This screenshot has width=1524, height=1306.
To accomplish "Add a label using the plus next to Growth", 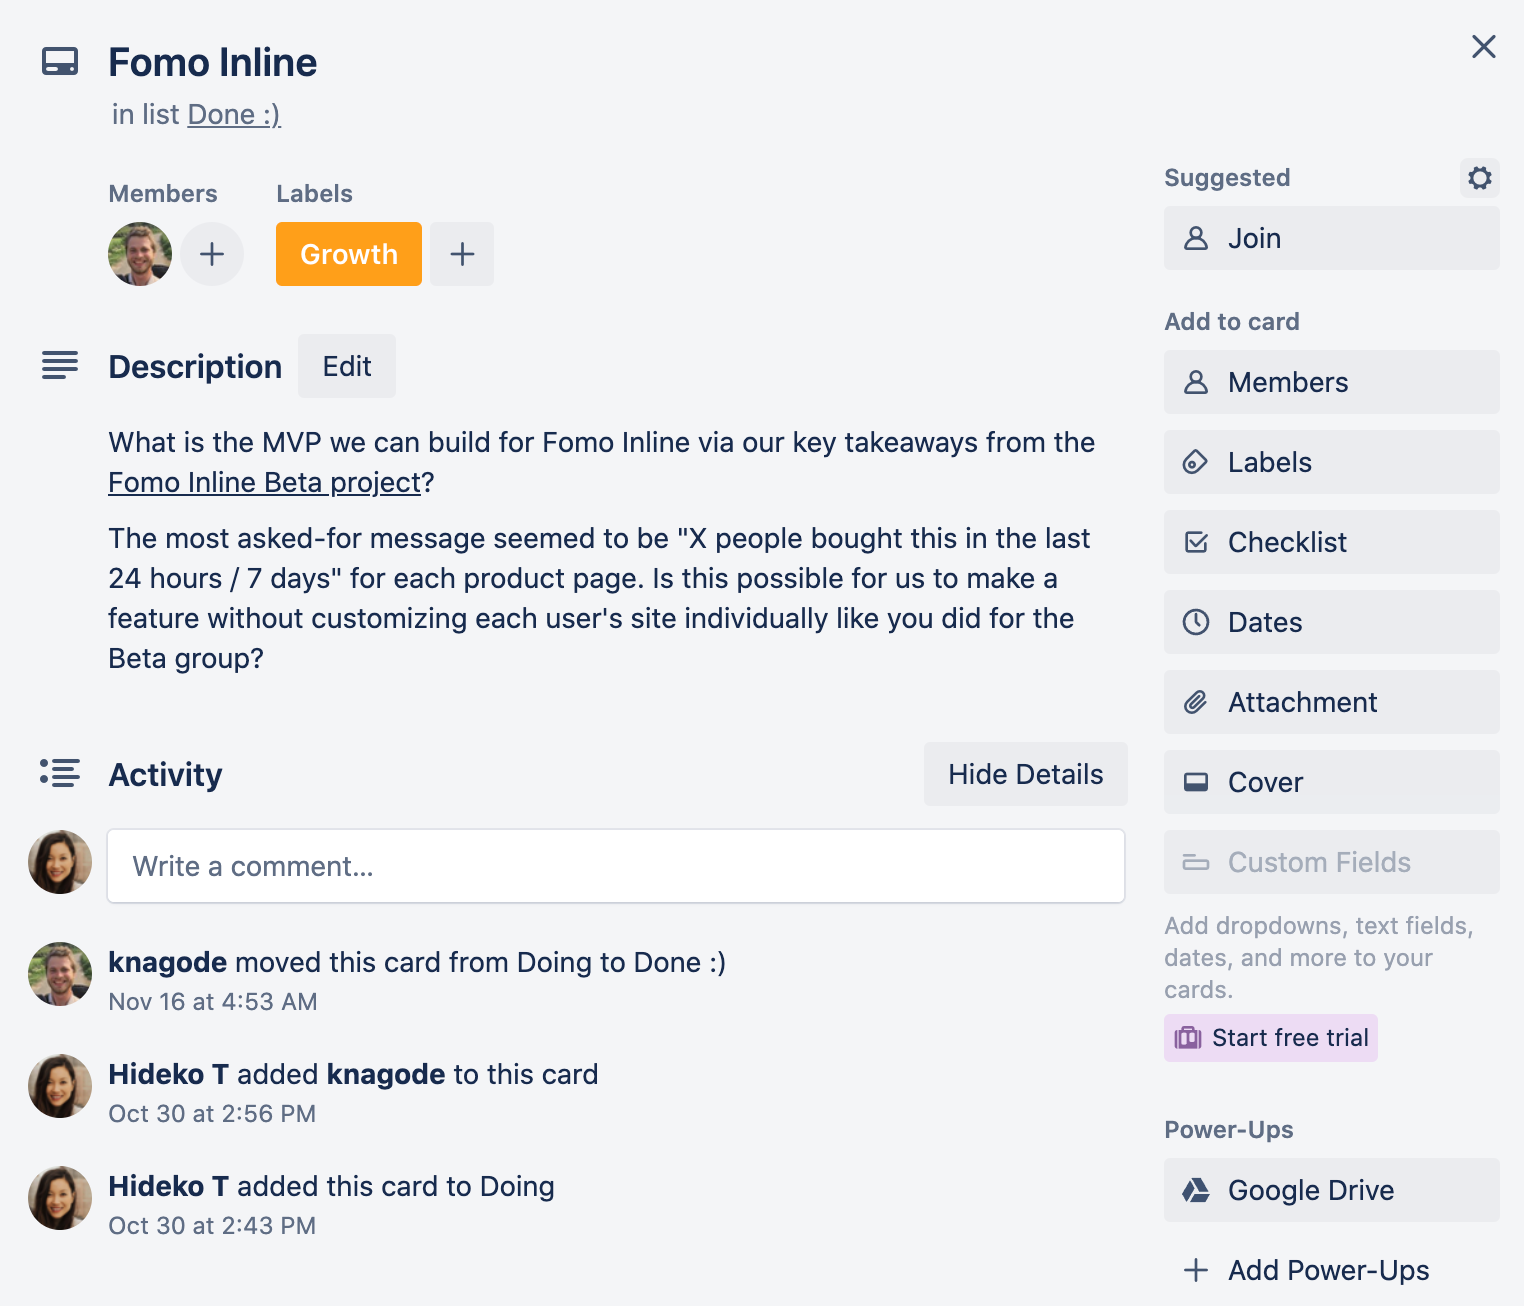I will click(x=462, y=254).
